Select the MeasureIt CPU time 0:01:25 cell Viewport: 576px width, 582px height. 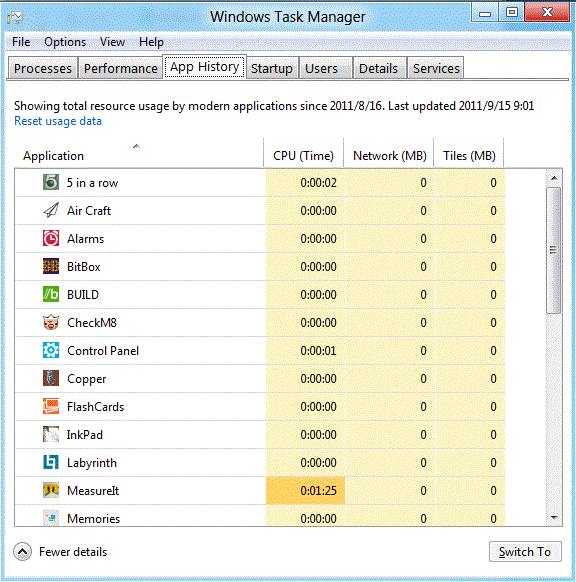point(305,490)
